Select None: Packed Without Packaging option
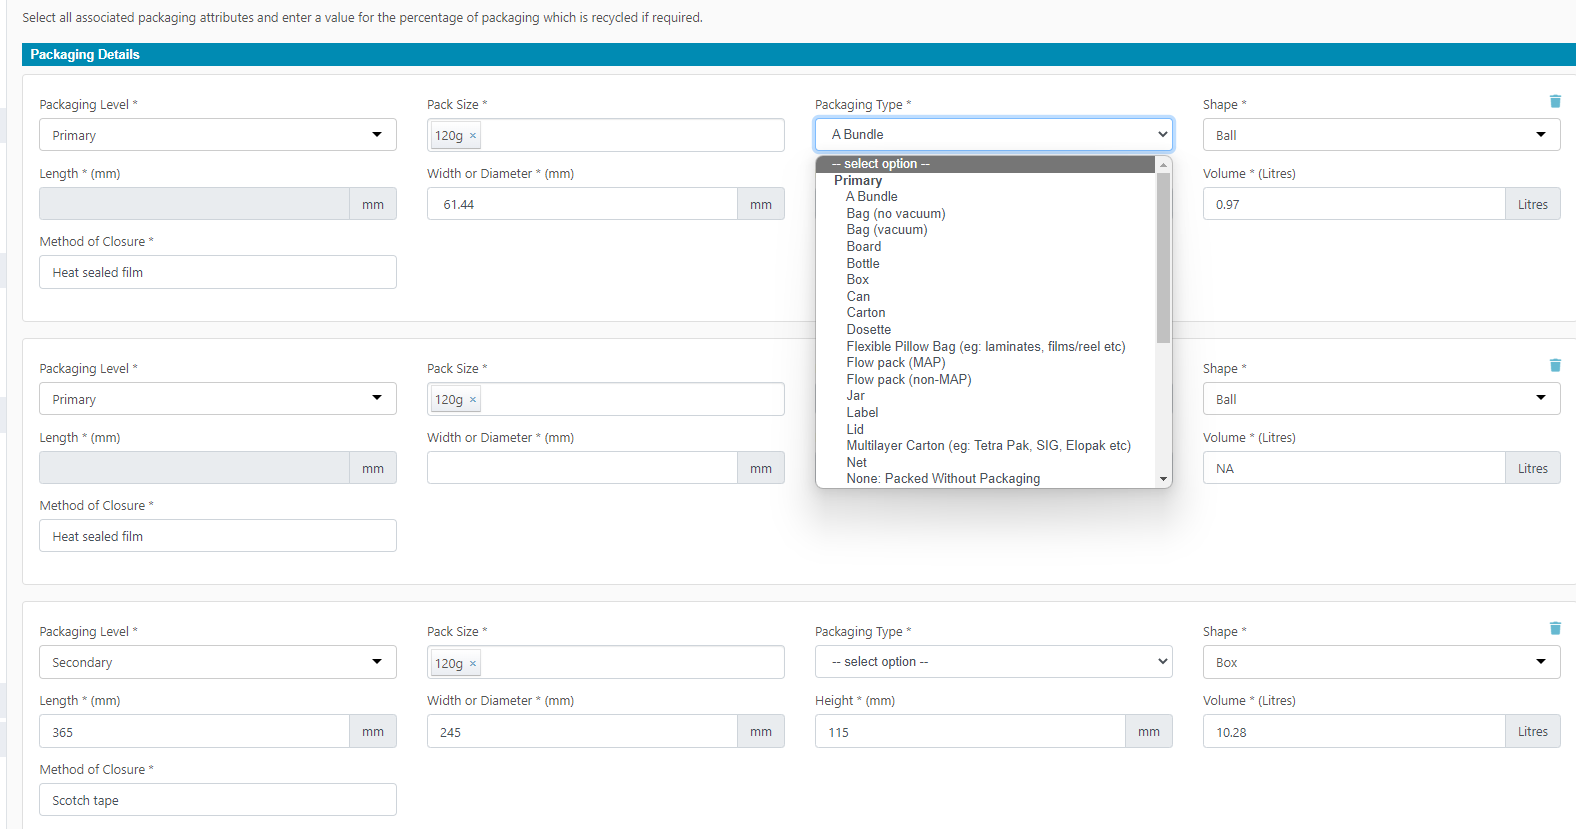This screenshot has width=1576, height=829. coord(943,479)
